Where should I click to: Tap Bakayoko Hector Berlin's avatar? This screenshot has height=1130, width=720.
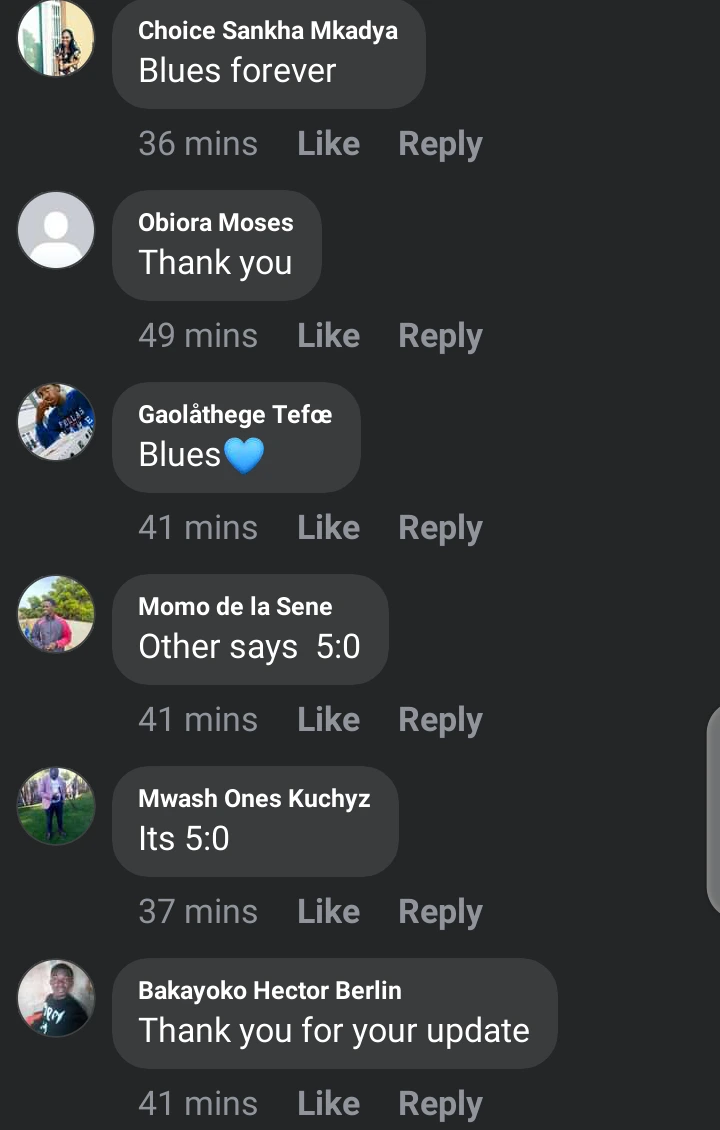click(56, 998)
